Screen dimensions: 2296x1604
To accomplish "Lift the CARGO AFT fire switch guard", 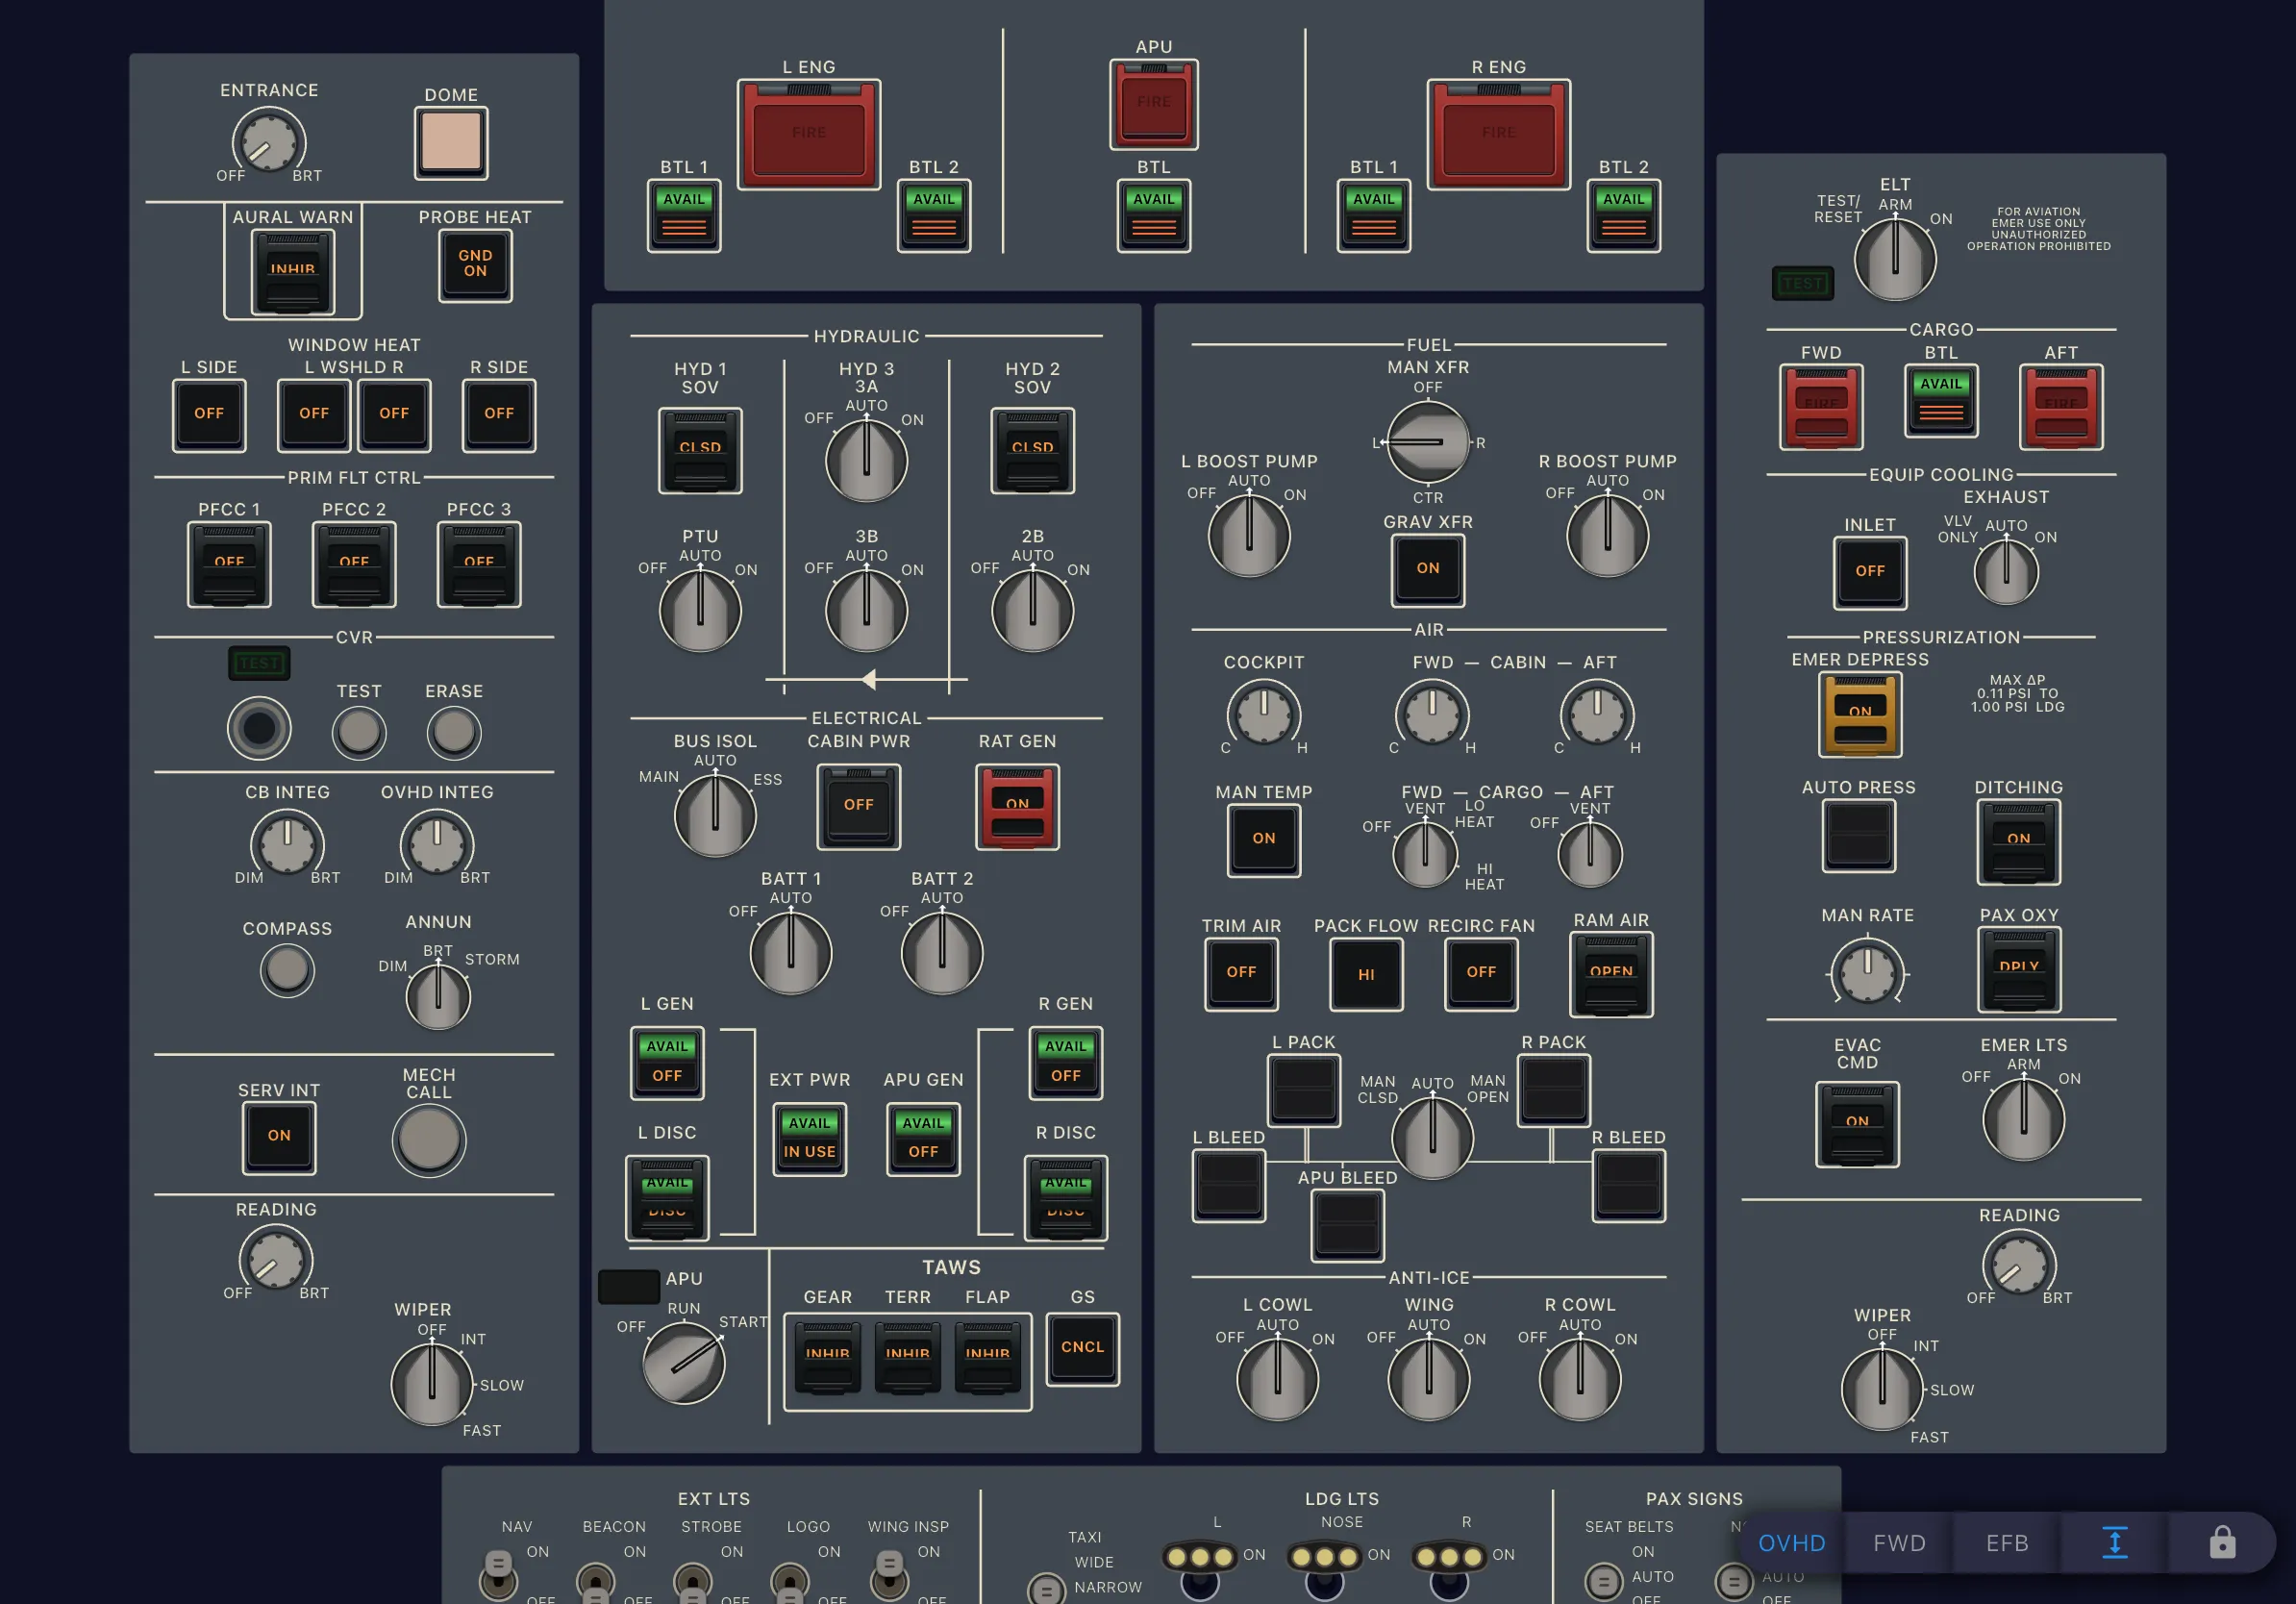I will pos(2061,407).
